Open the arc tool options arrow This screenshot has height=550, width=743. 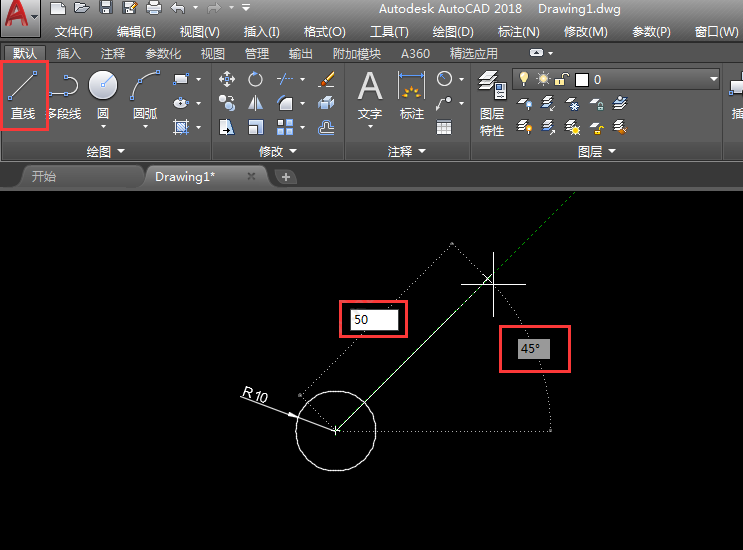(145, 127)
